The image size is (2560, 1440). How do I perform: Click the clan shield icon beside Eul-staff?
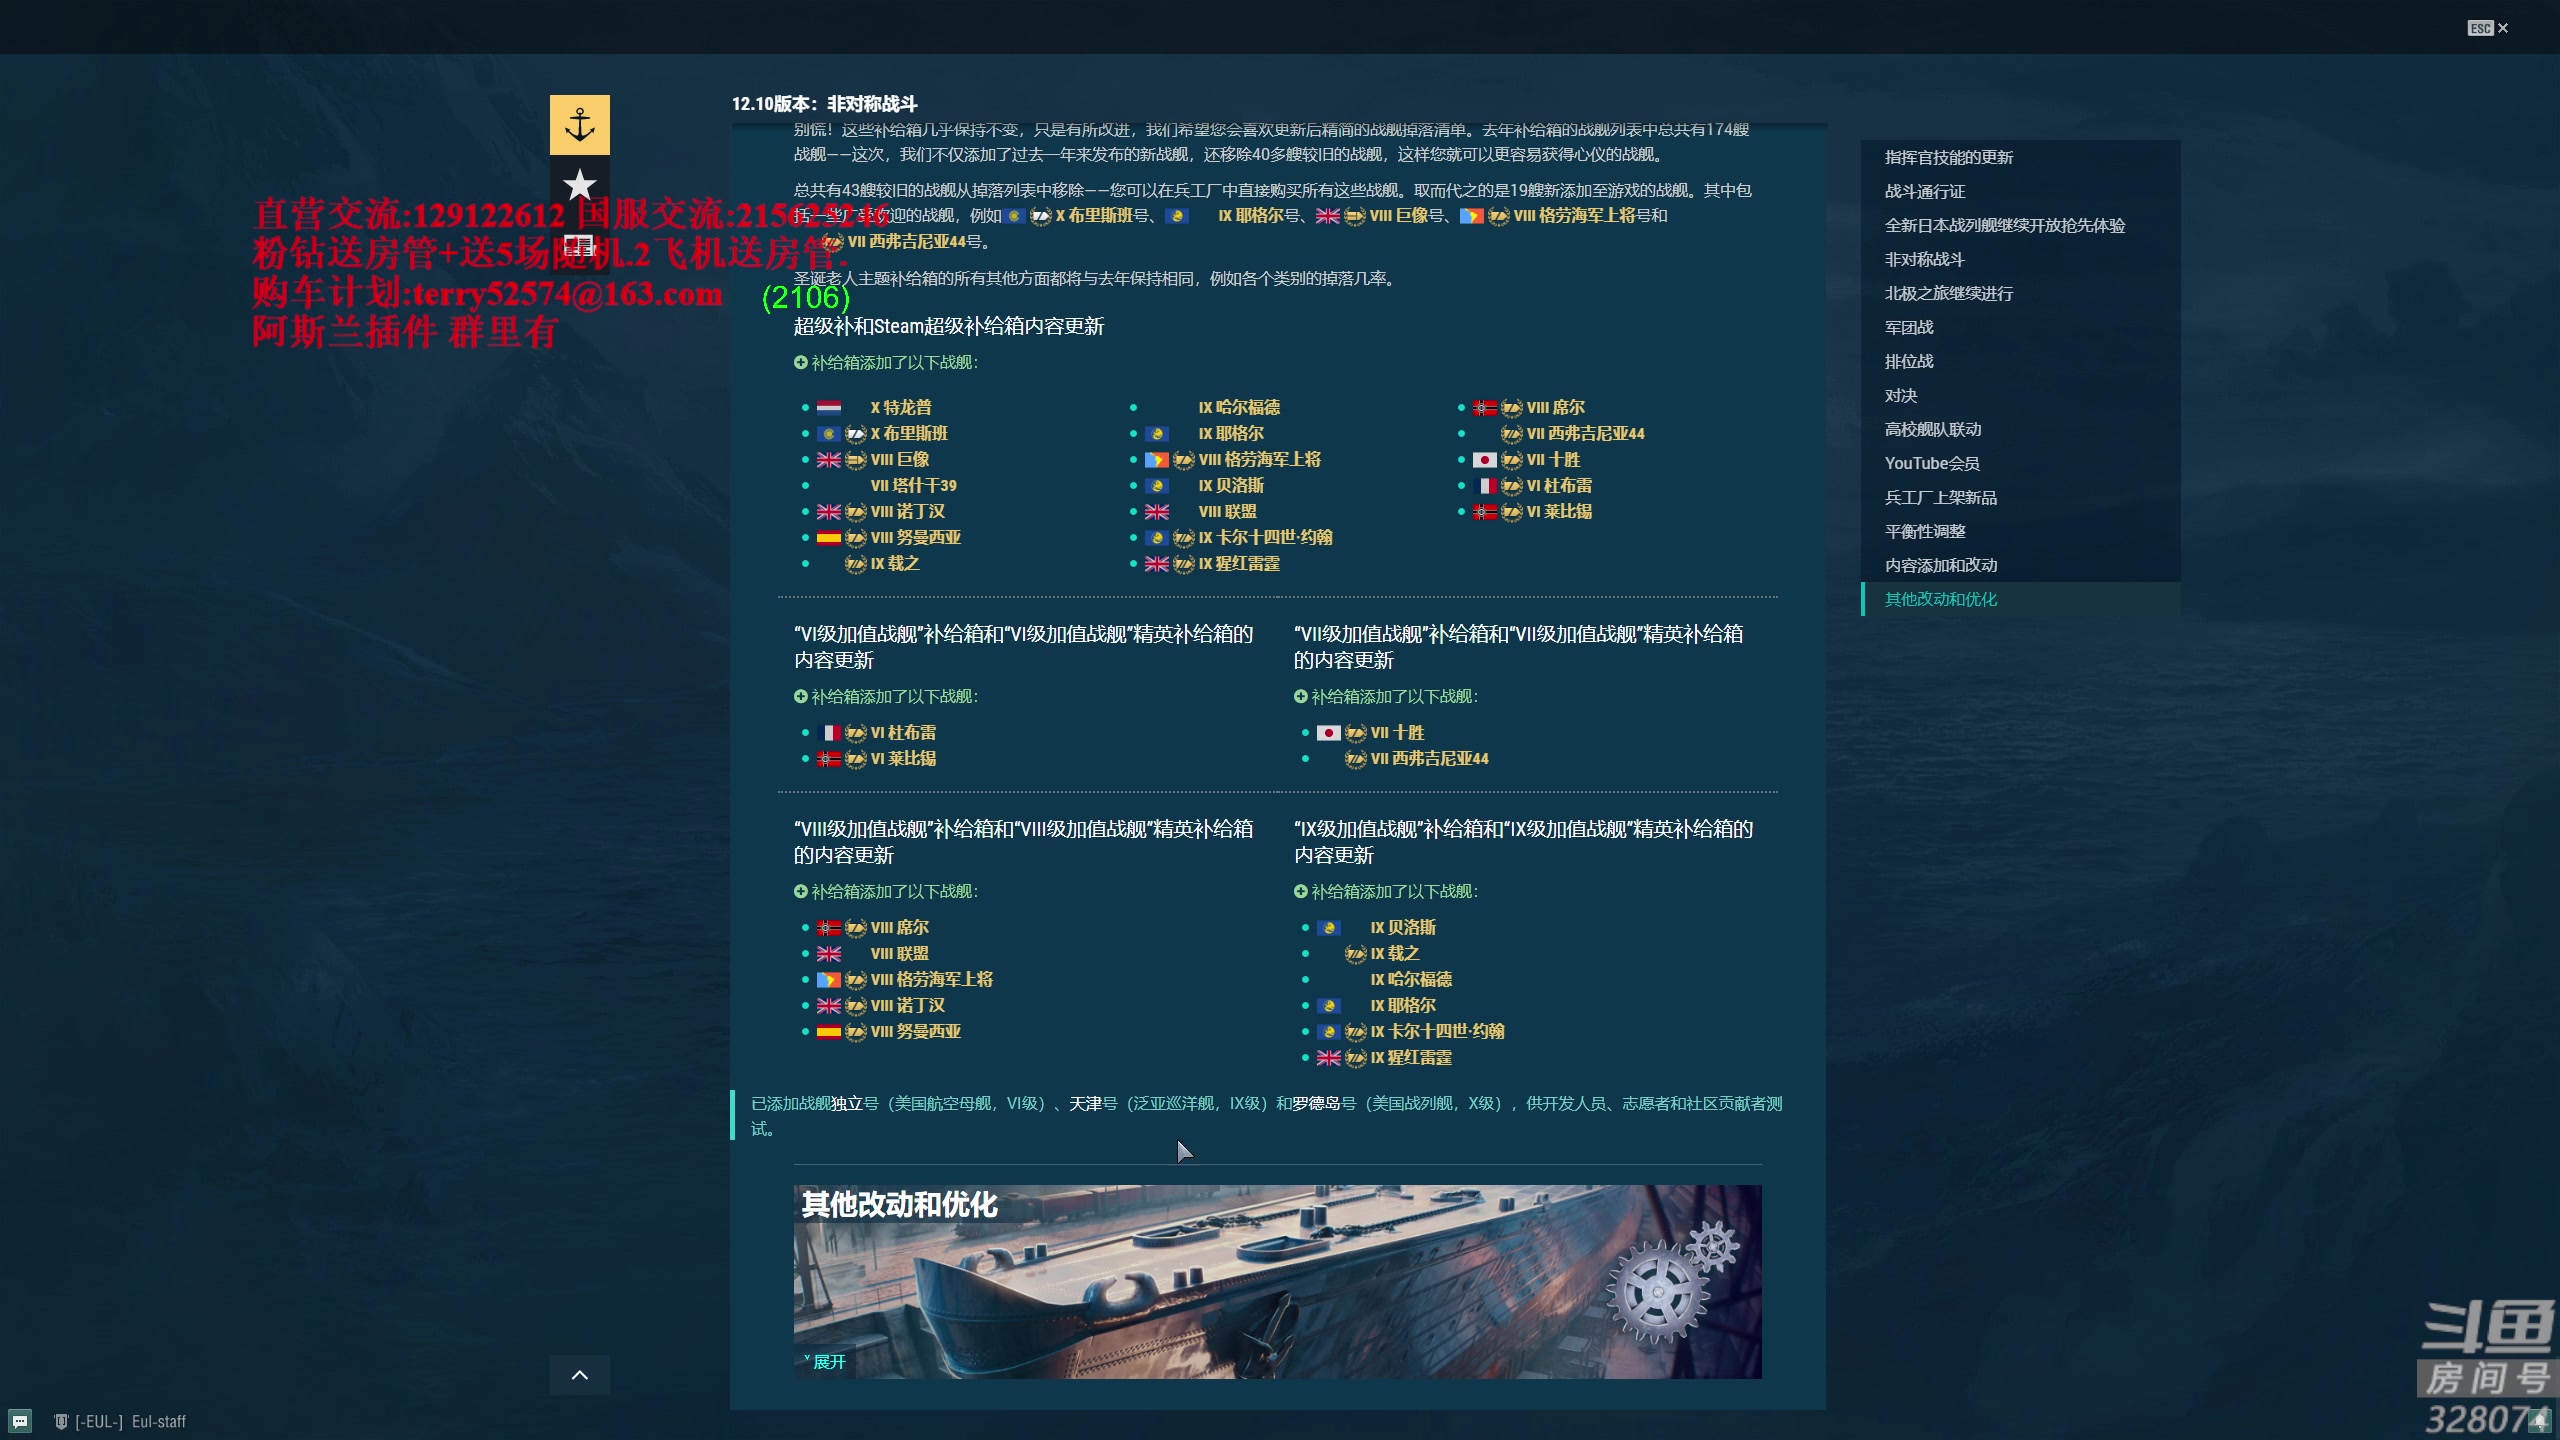(x=61, y=1420)
